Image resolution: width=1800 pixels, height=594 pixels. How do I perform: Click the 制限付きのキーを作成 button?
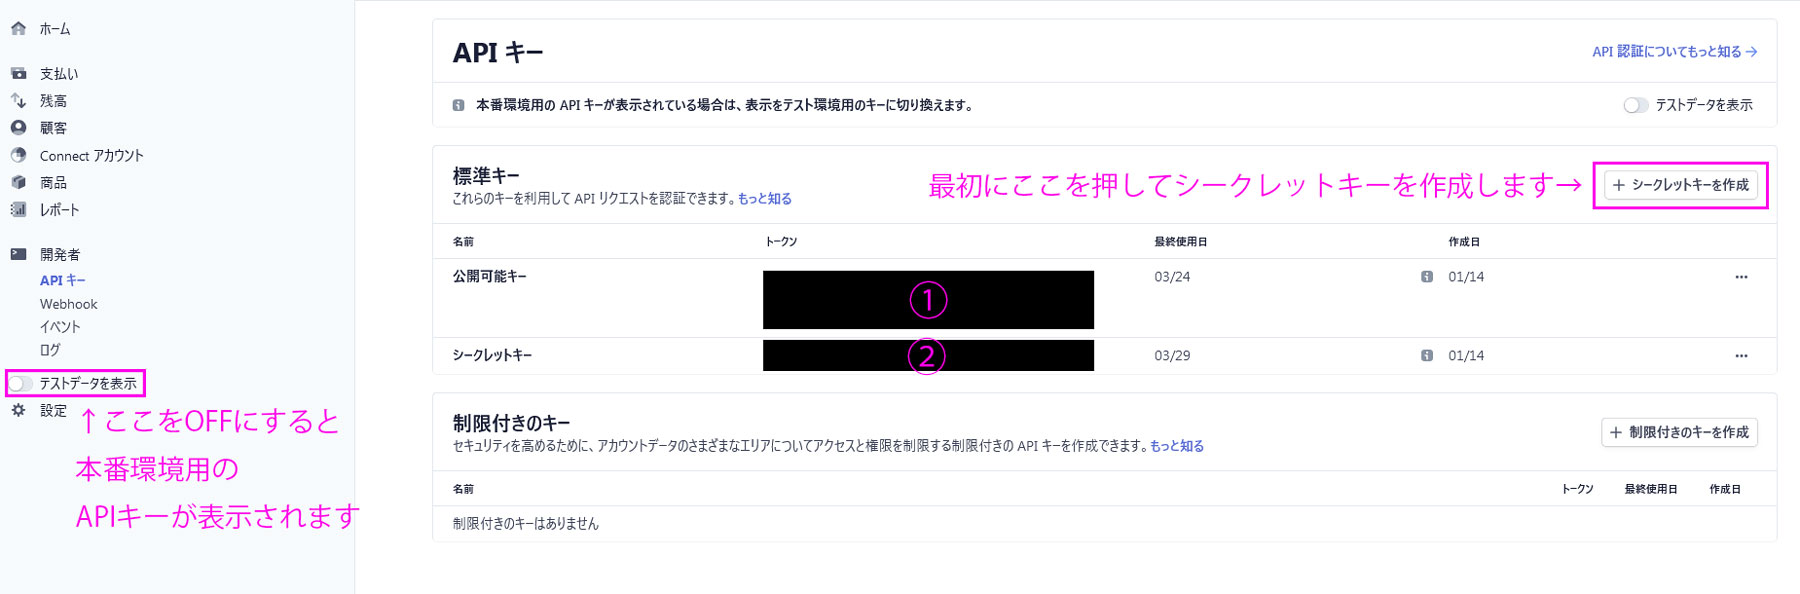1679,432
